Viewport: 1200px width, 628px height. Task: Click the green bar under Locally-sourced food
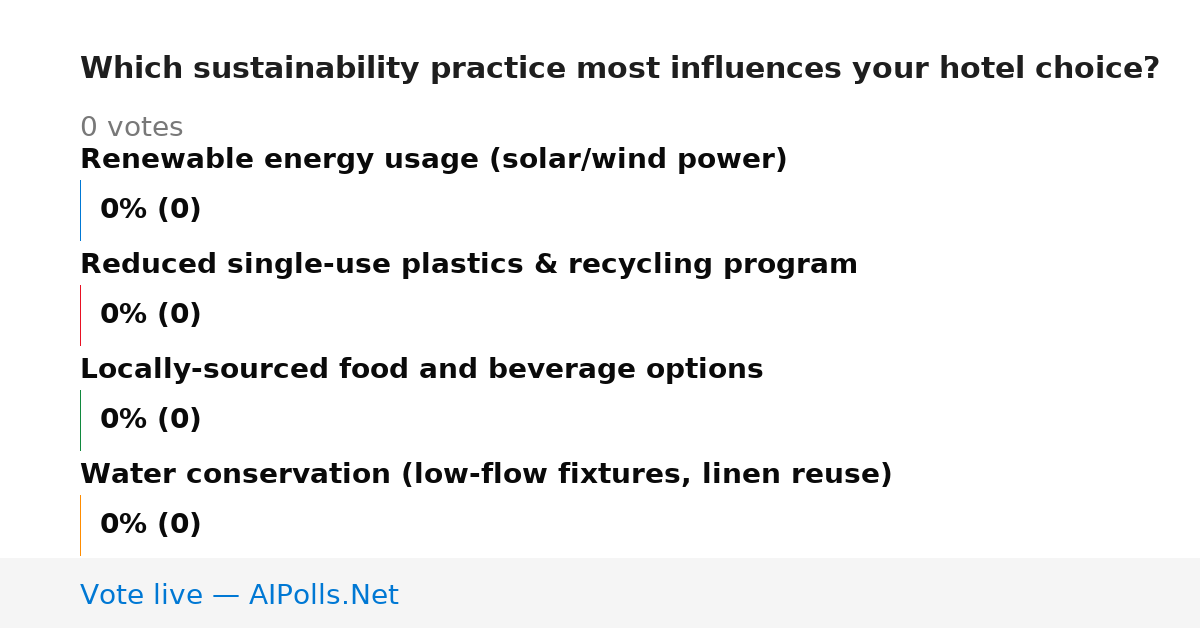pyautogui.click(x=80, y=420)
